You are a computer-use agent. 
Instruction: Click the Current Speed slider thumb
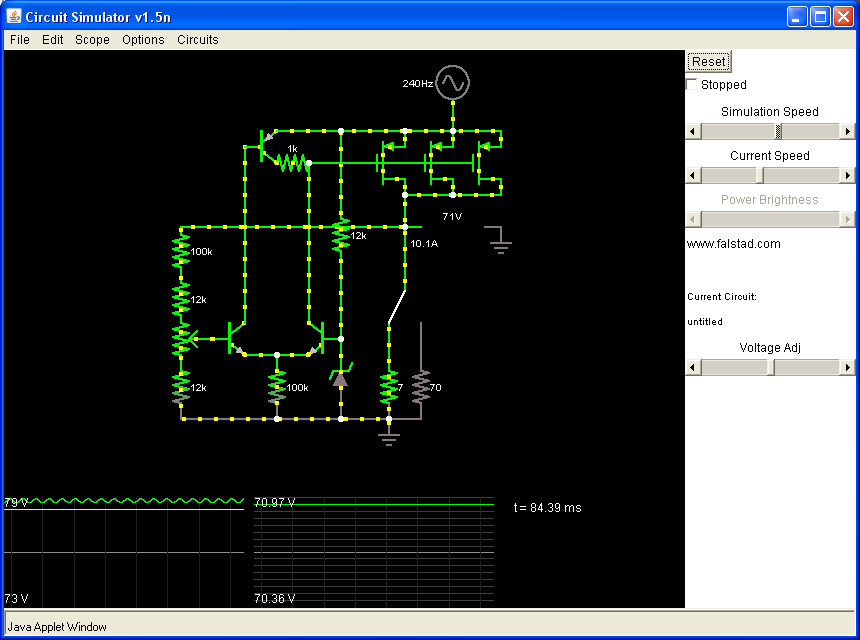coord(760,175)
